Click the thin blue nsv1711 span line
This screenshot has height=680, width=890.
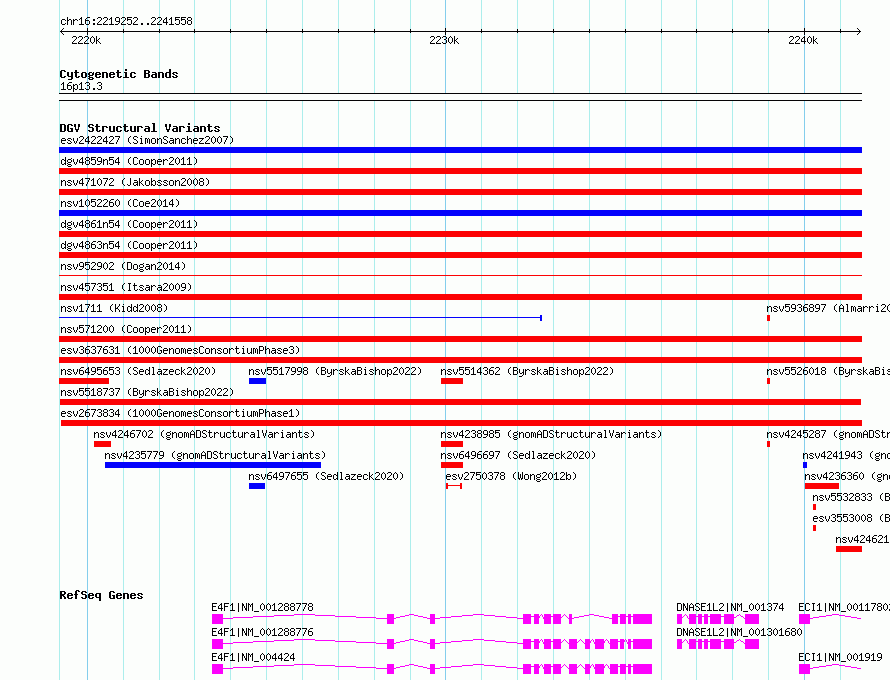point(300,318)
